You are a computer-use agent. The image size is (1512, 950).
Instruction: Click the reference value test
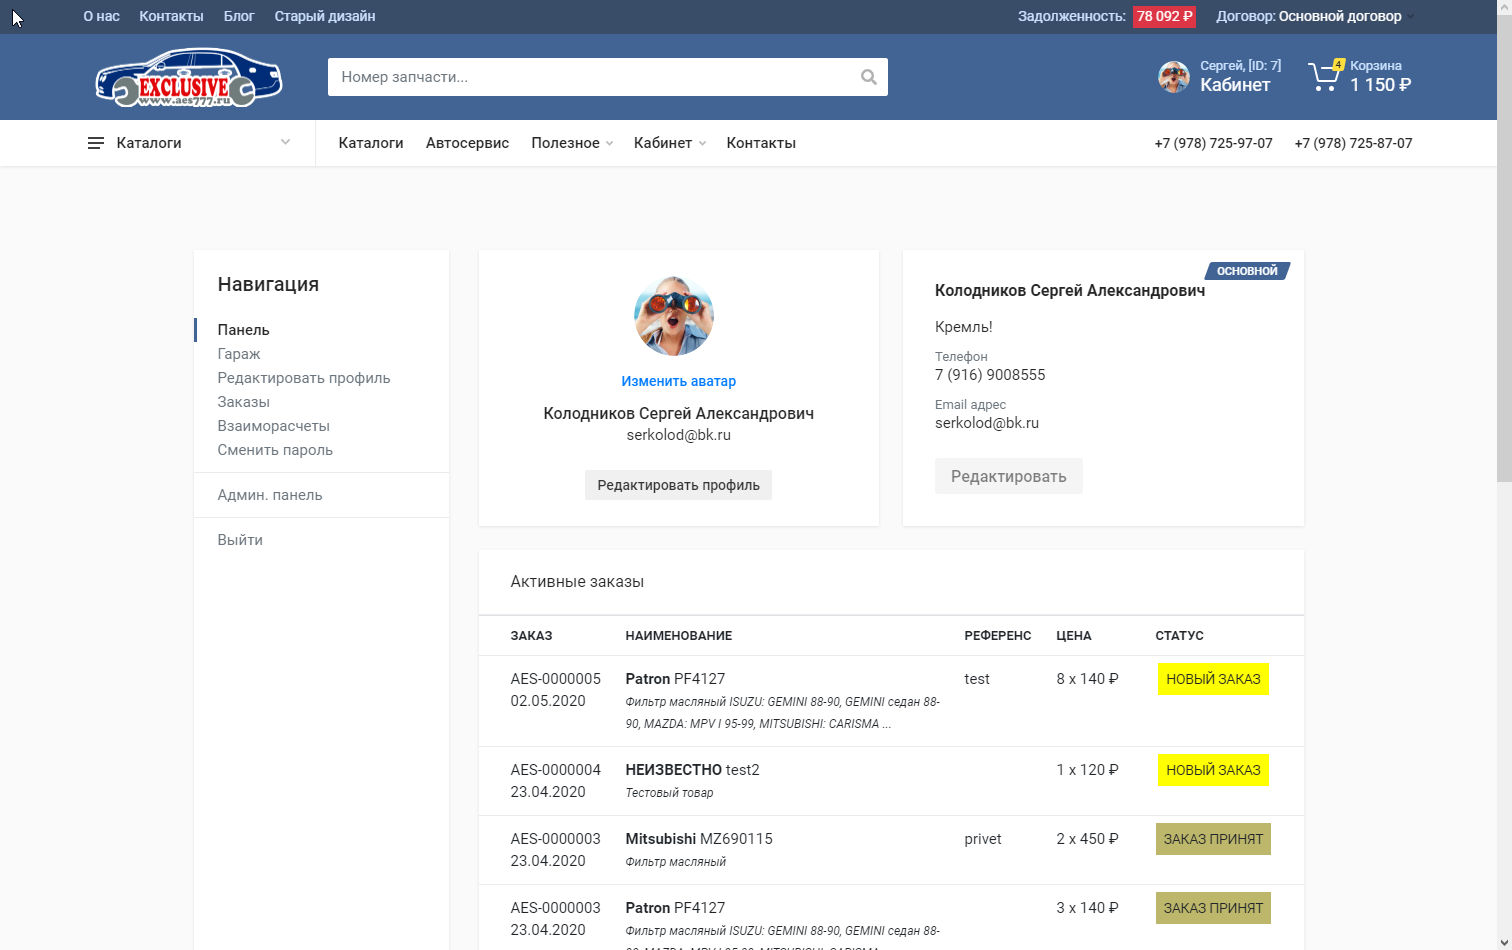coord(977,679)
